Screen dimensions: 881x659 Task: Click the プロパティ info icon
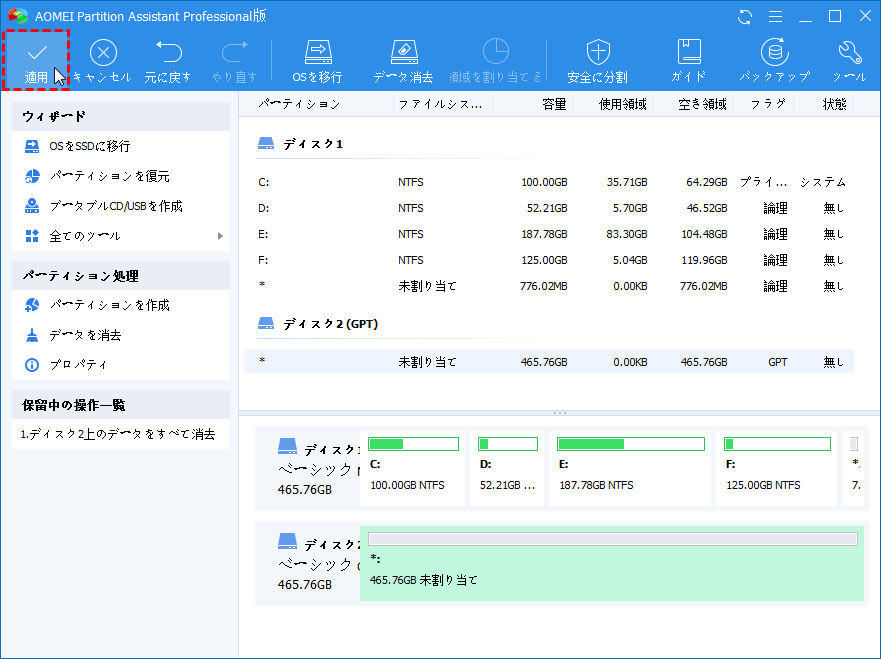point(32,365)
